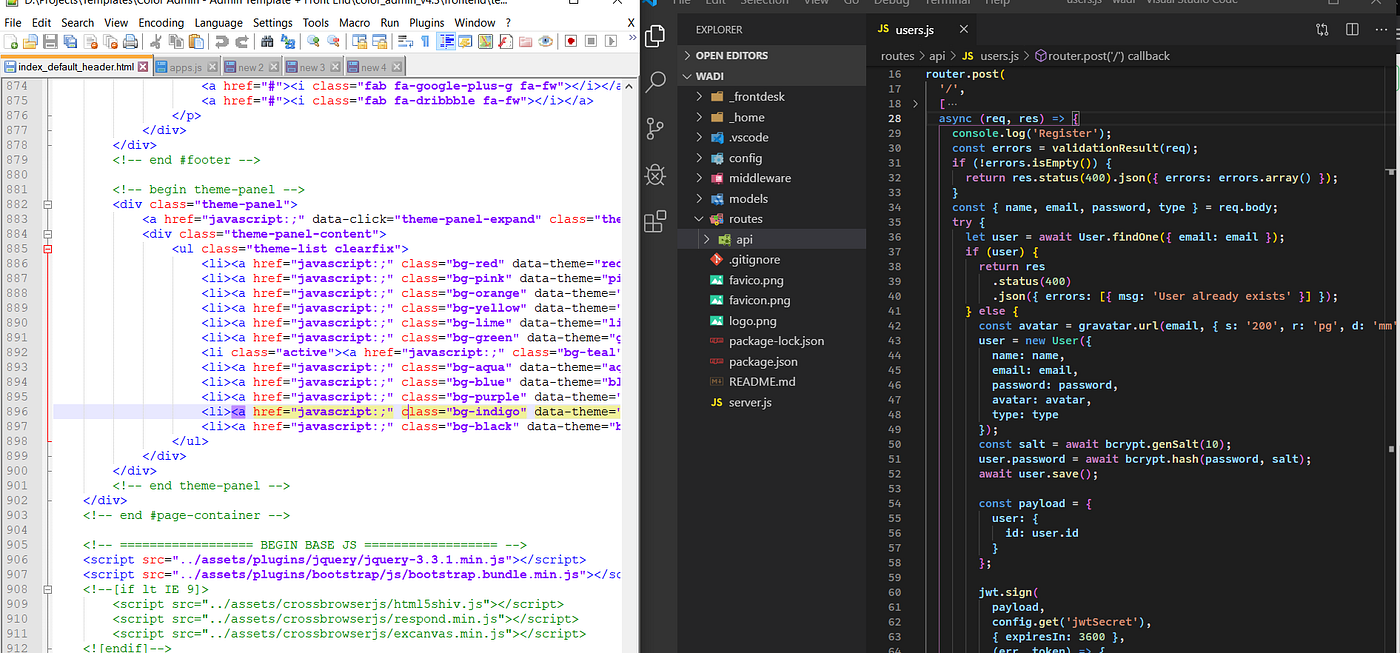Viewport: 1400px width, 653px height.
Task: Open the More Actions menu in VS Code
Action: pos(1380,30)
